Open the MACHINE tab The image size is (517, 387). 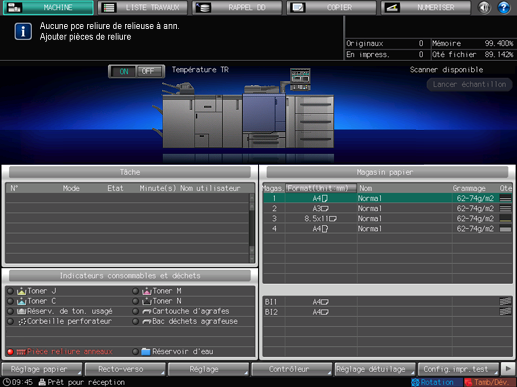pos(48,7)
